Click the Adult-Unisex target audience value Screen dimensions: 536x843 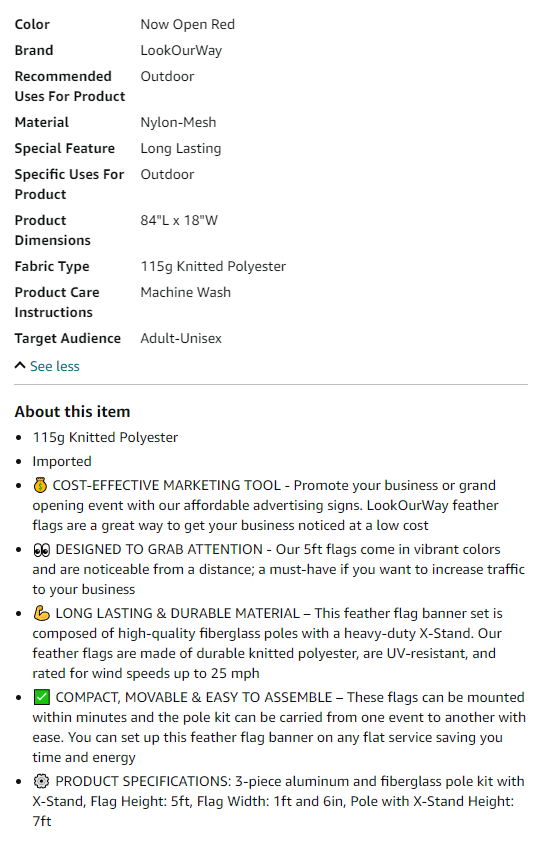coord(181,339)
